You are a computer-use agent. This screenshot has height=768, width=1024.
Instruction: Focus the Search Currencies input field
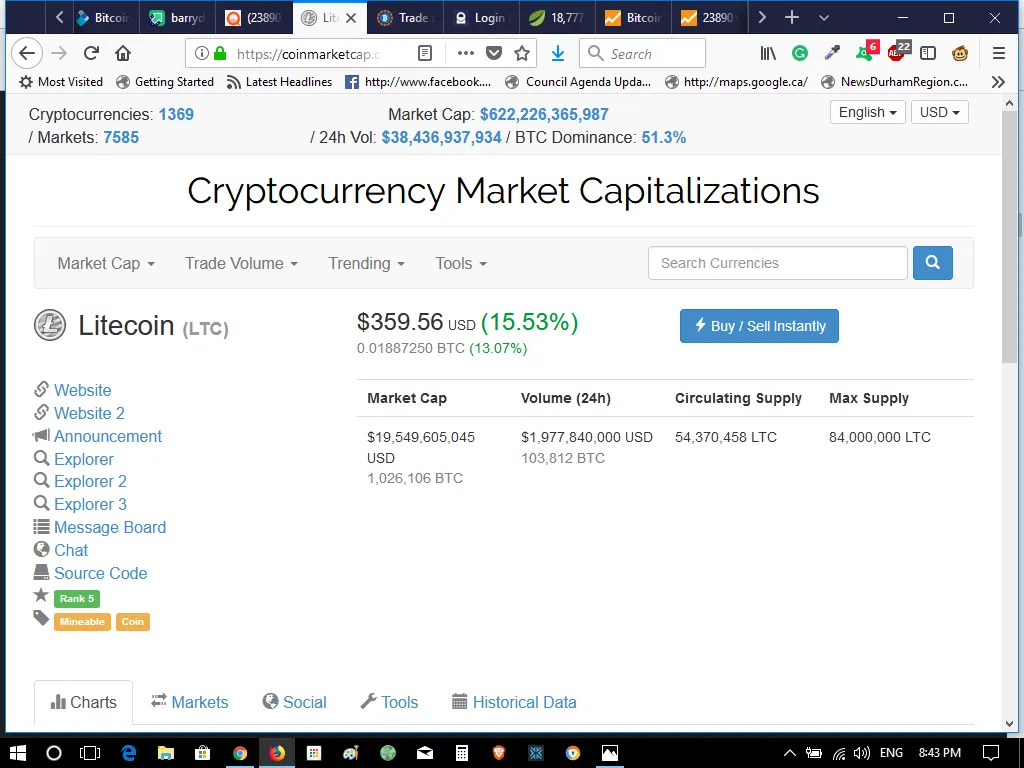[777, 263]
